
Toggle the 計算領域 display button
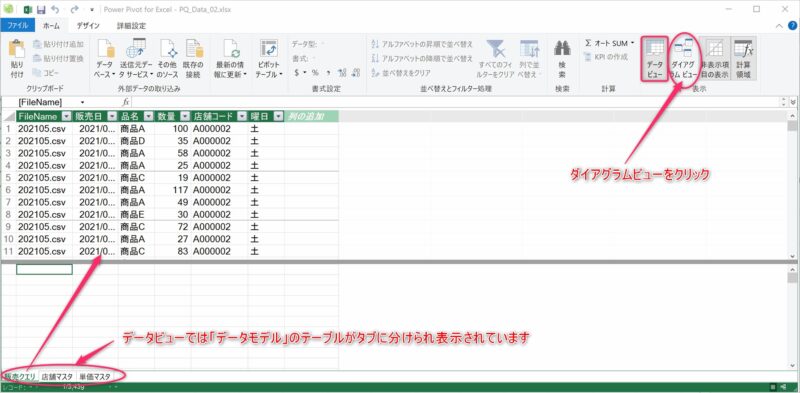point(742,49)
